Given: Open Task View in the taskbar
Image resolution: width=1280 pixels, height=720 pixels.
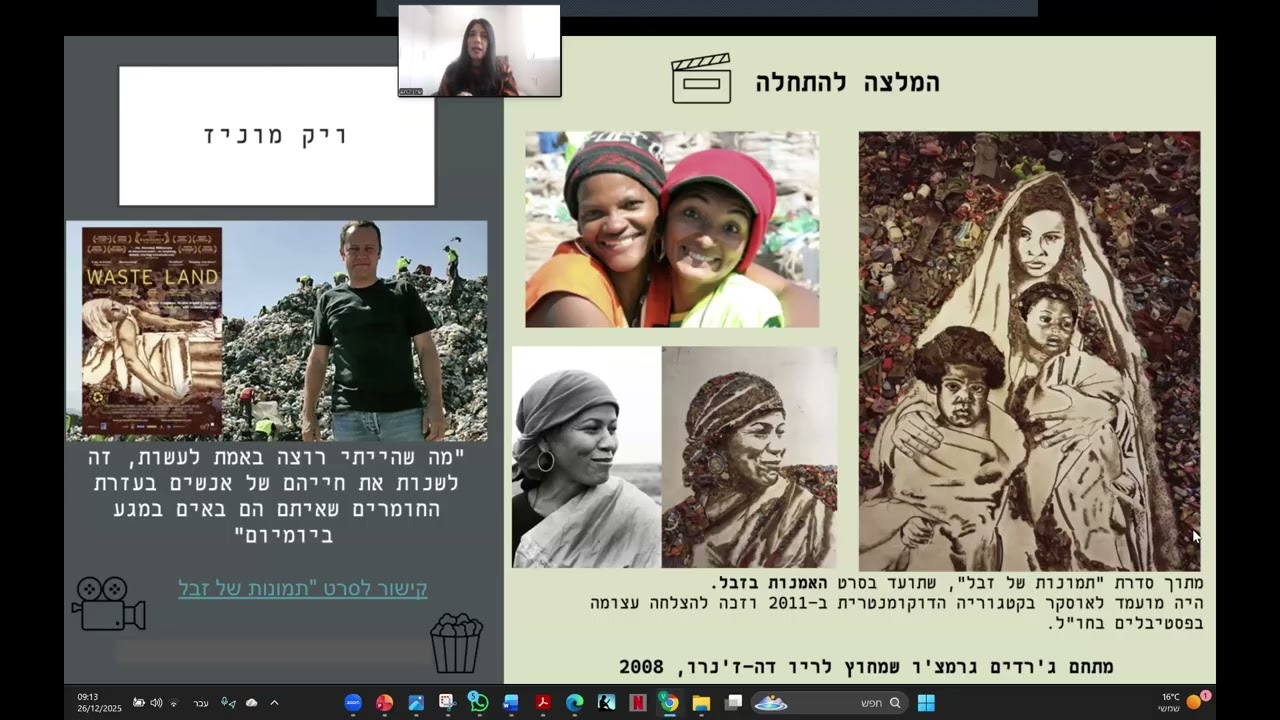Looking at the screenshot, I should click(x=733, y=703).
